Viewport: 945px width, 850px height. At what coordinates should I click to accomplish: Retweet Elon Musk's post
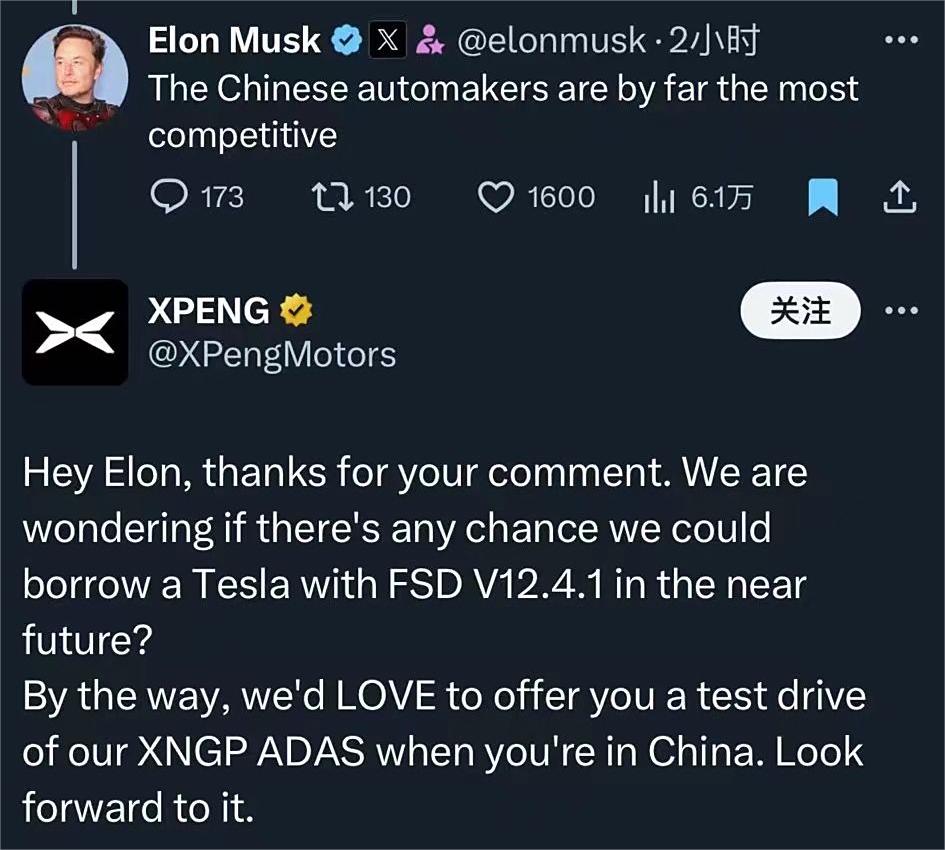[326, 197]
